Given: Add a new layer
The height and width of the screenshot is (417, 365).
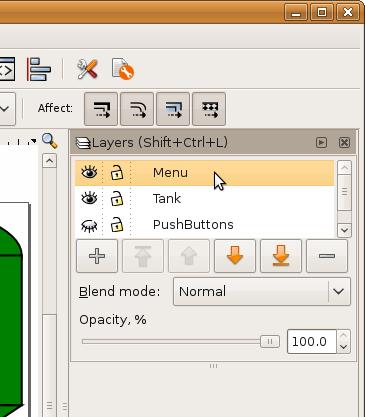Looking at the screenshot, I should 97,256.
